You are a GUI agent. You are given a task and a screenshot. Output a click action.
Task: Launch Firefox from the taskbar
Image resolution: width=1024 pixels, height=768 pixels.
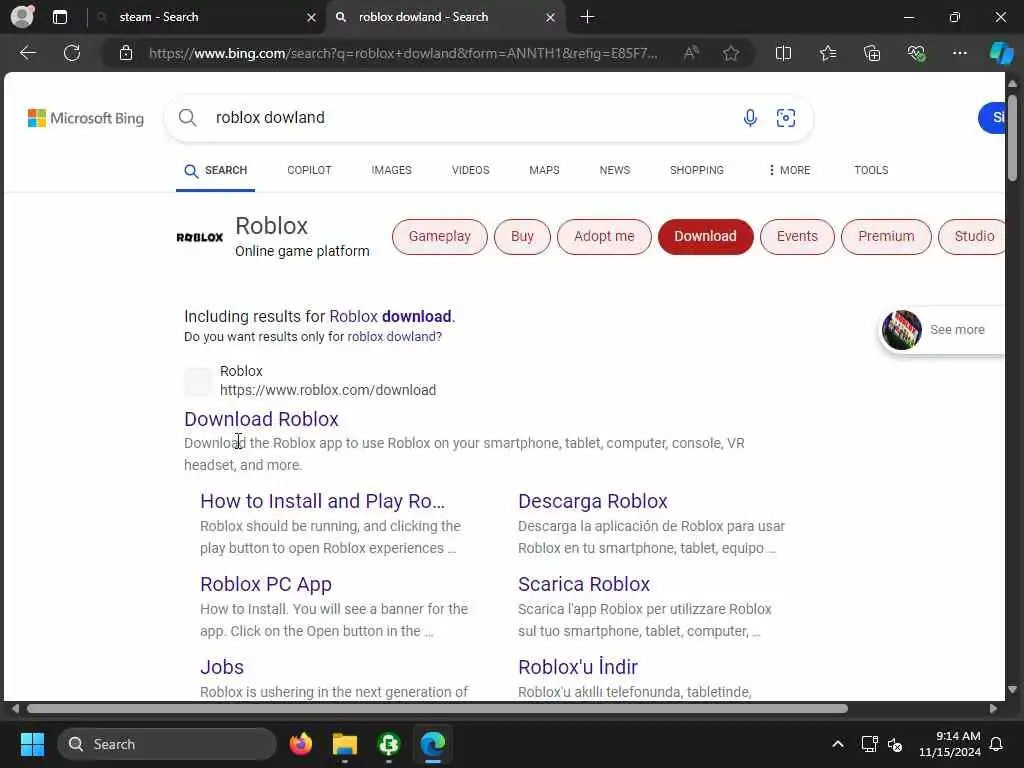click(300, 744)
